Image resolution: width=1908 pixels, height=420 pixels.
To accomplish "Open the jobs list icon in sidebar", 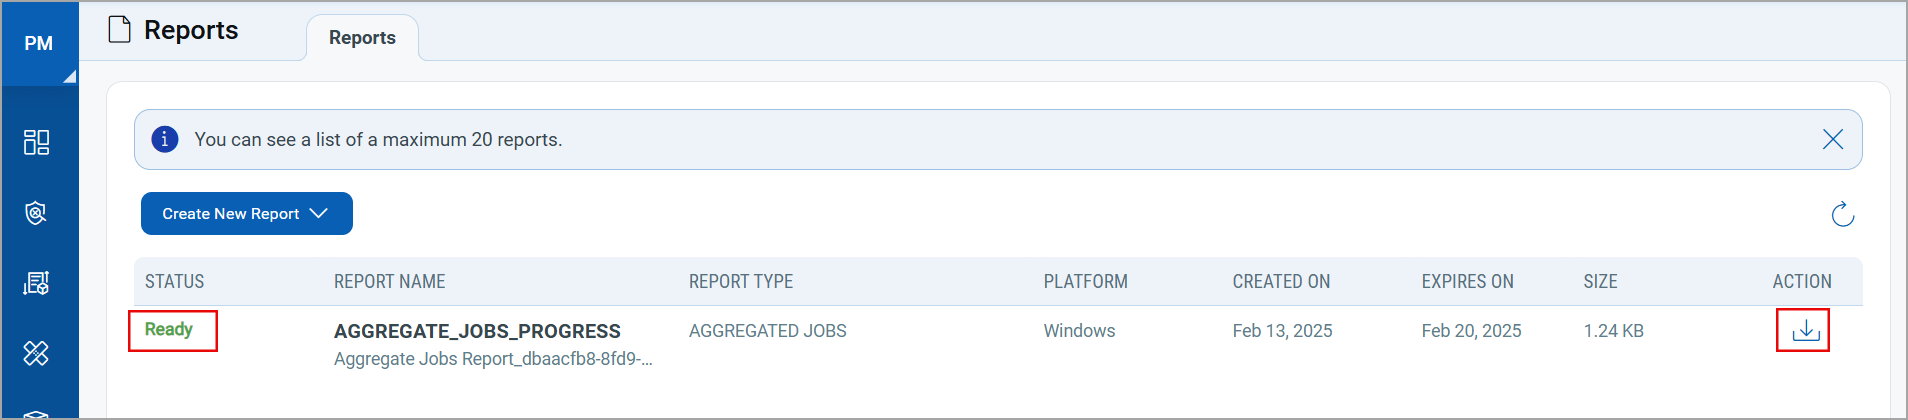I will pyautogui.click(x=37, y=283).
